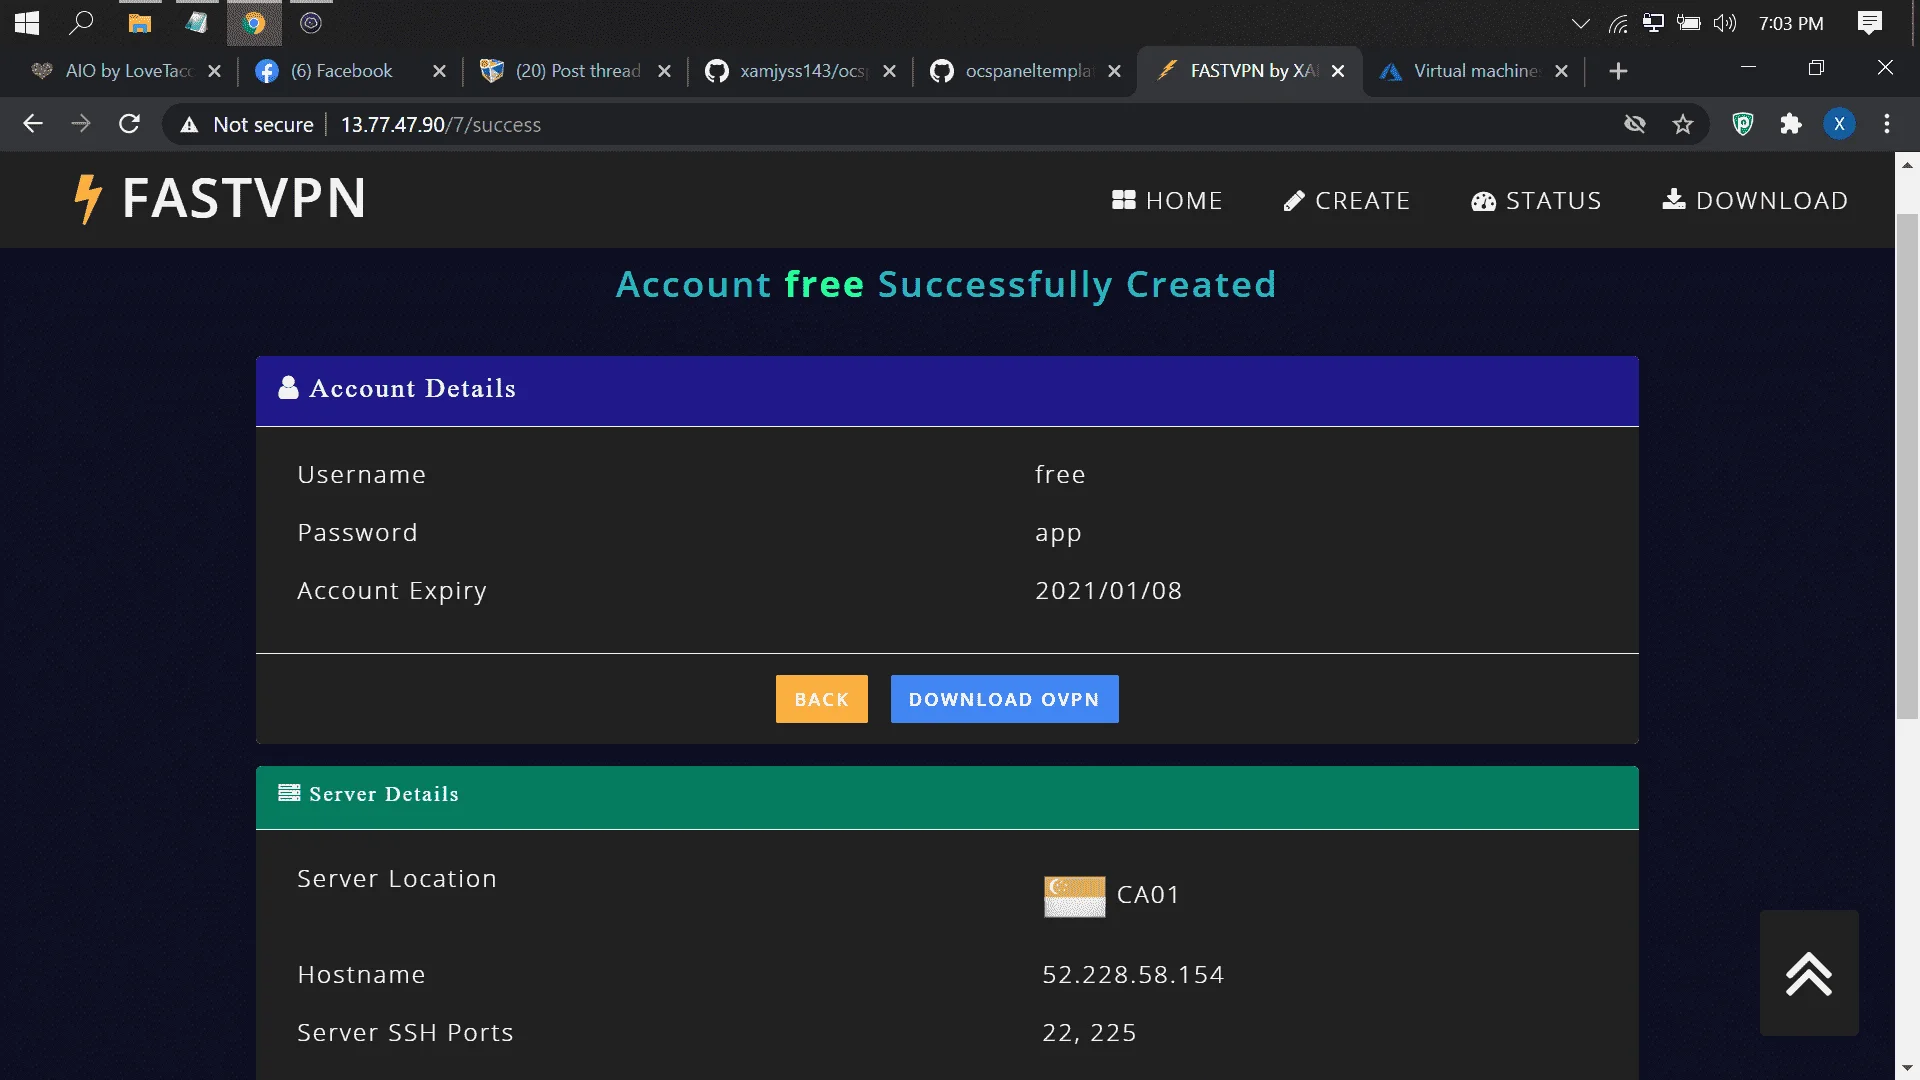Select the server flag icon beside CA01

tap(1074, 896)
